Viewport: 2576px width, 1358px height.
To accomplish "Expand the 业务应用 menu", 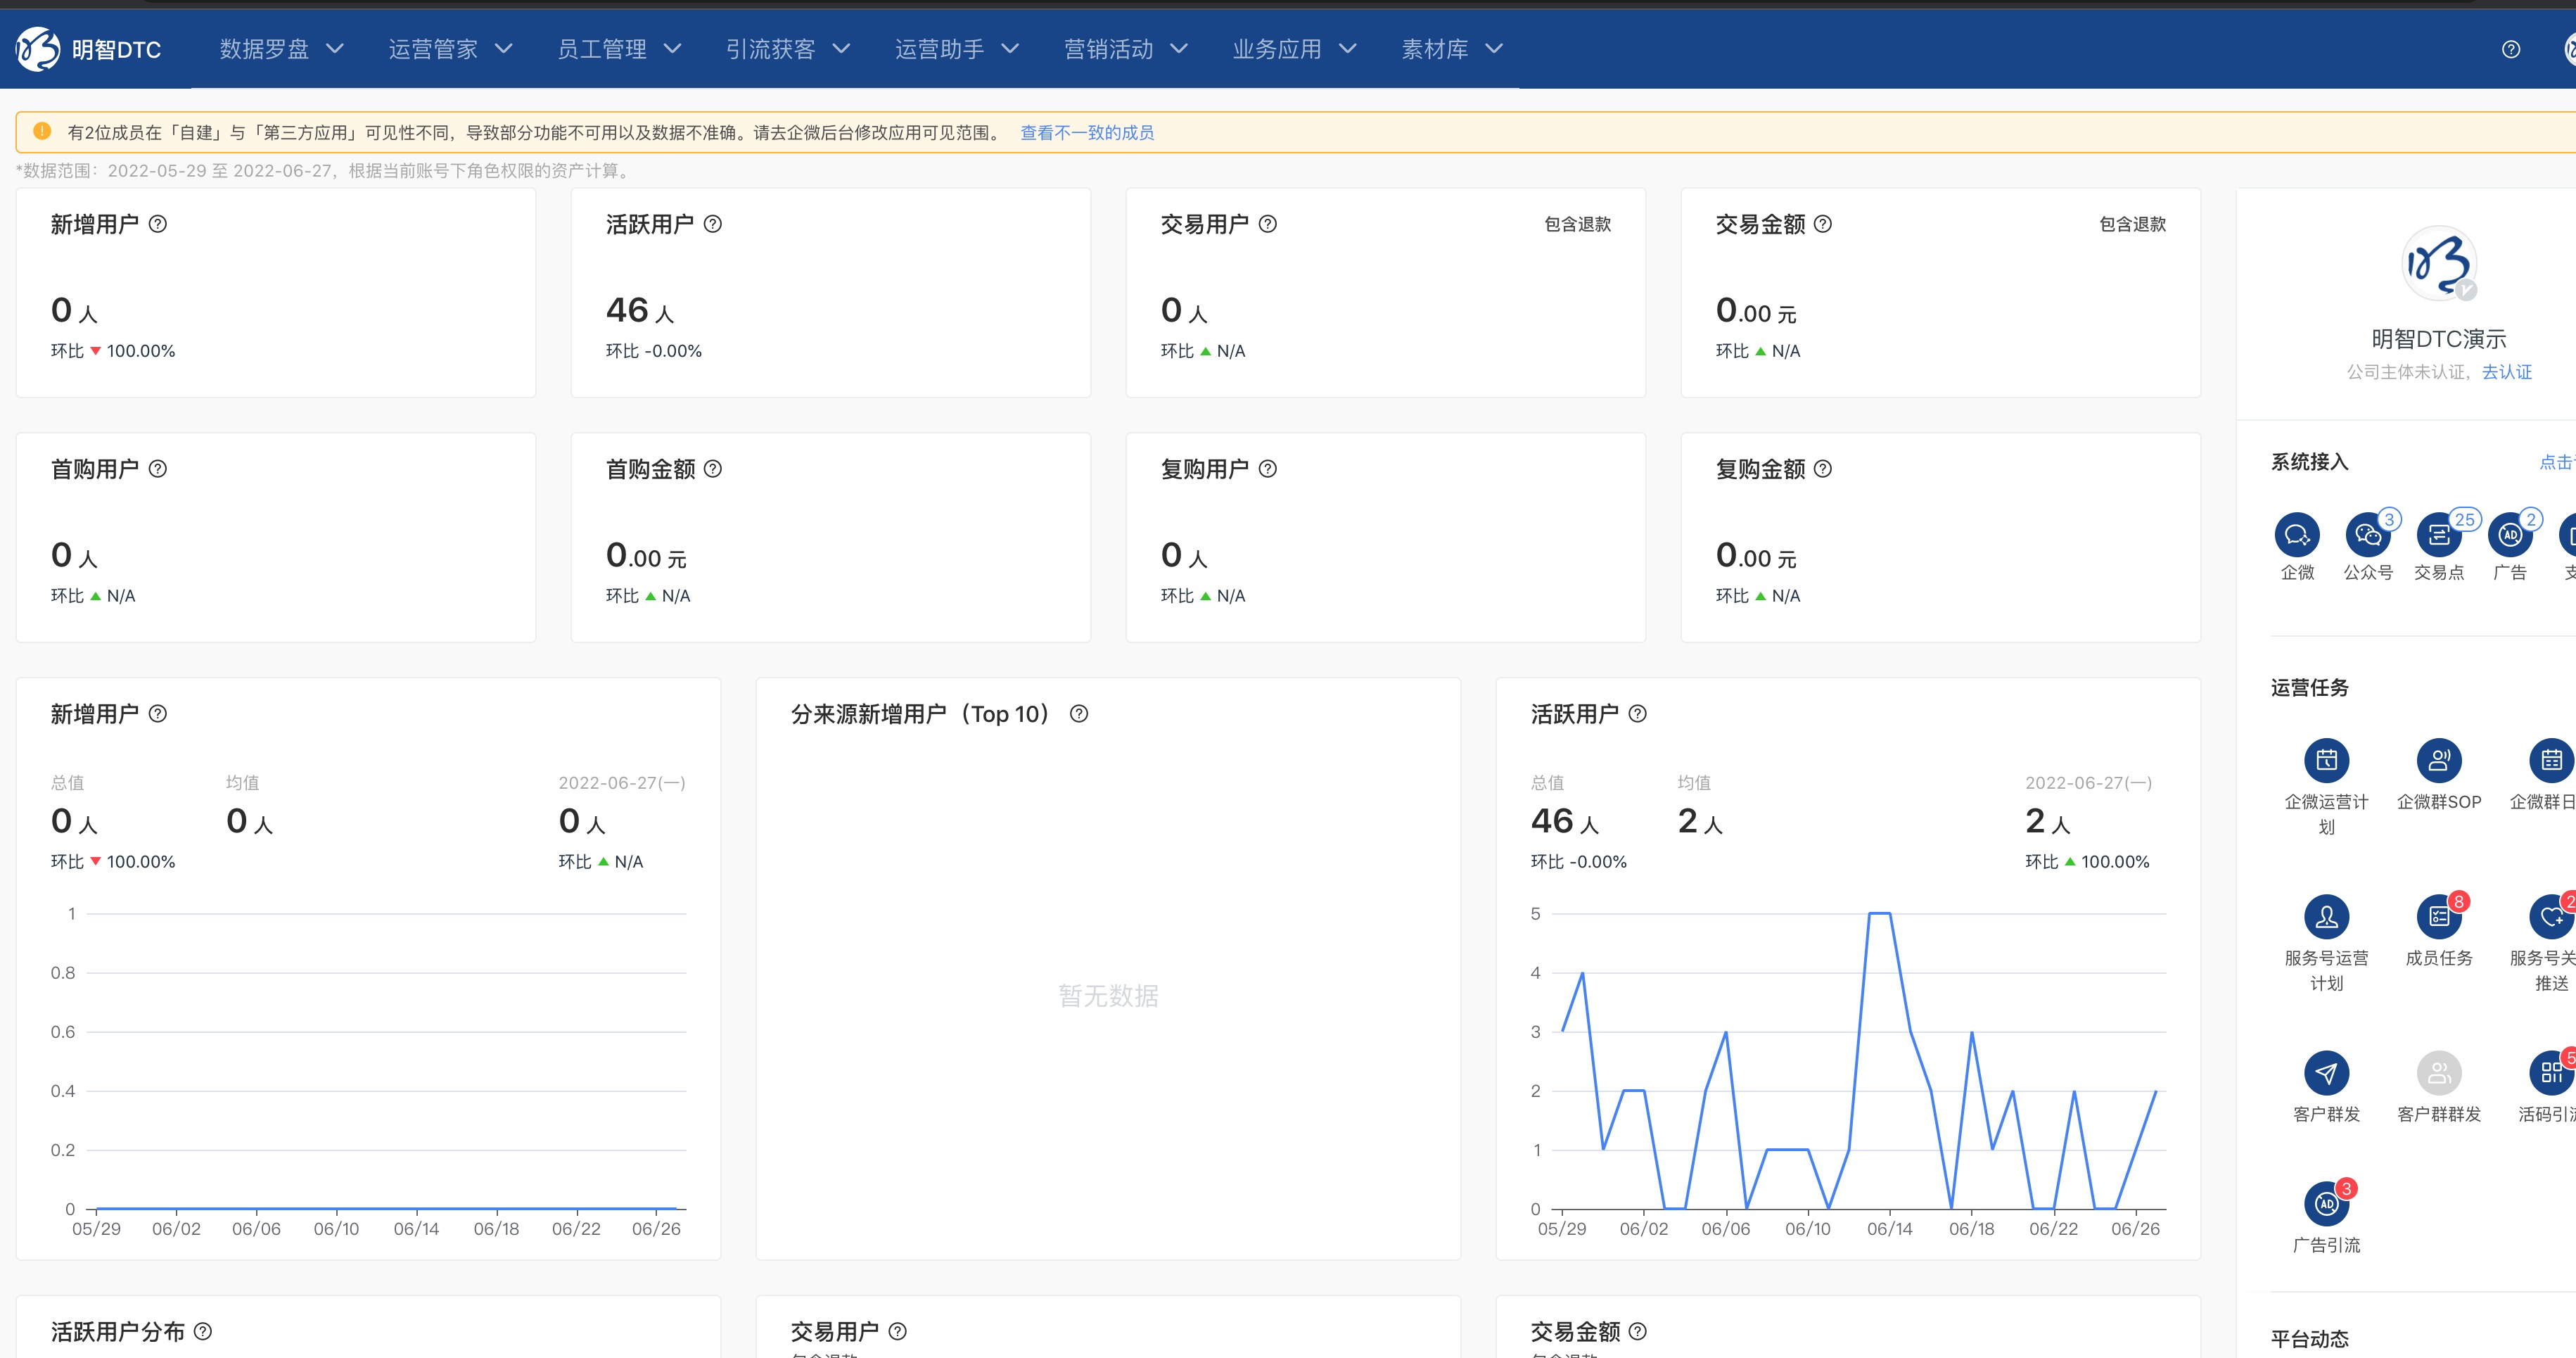I will pos(1296,49).
